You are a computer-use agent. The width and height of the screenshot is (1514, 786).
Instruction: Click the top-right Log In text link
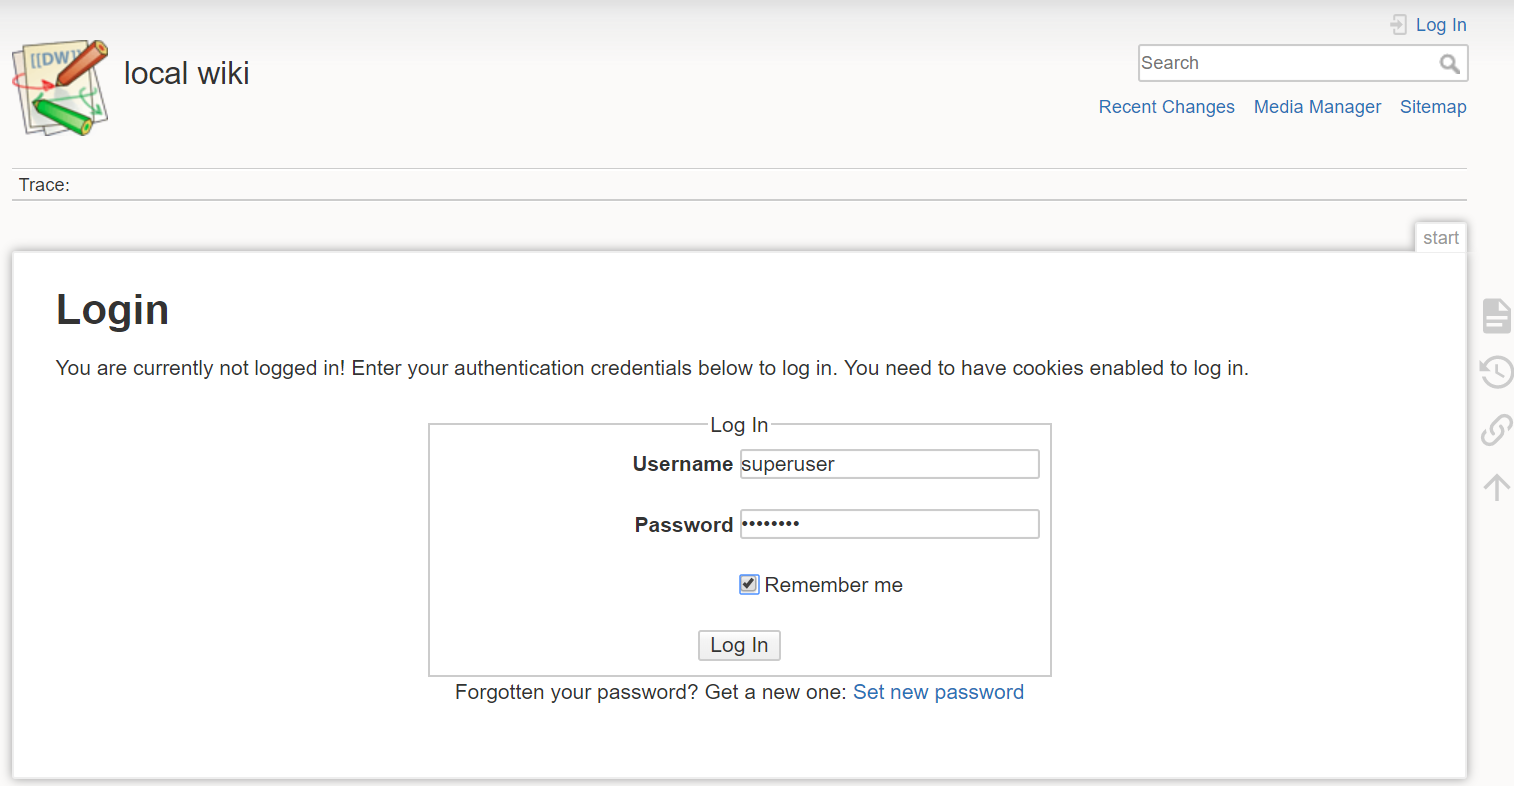1441,25
